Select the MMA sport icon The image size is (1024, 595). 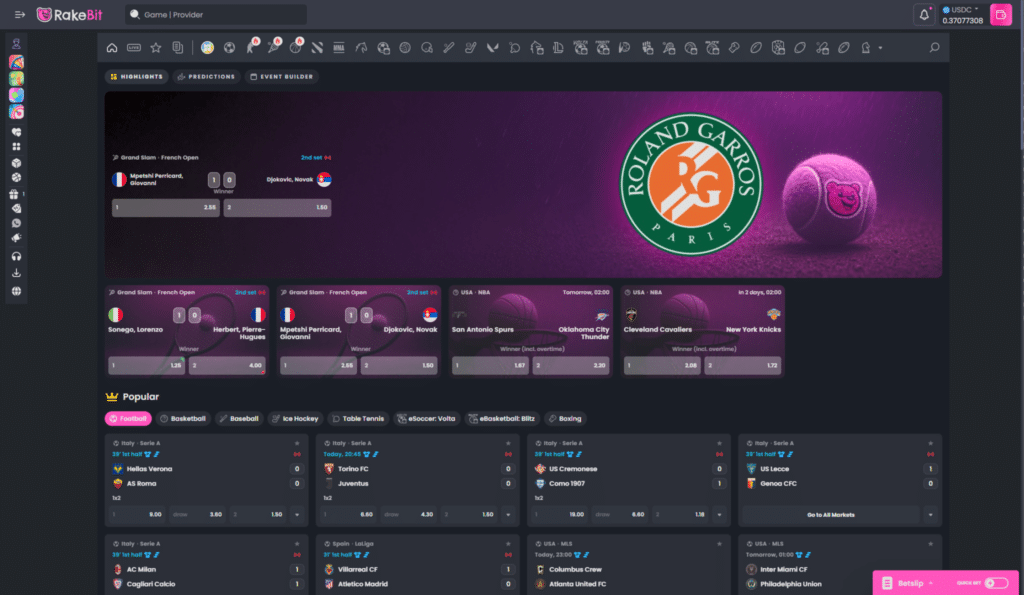(x=338, y=48)
